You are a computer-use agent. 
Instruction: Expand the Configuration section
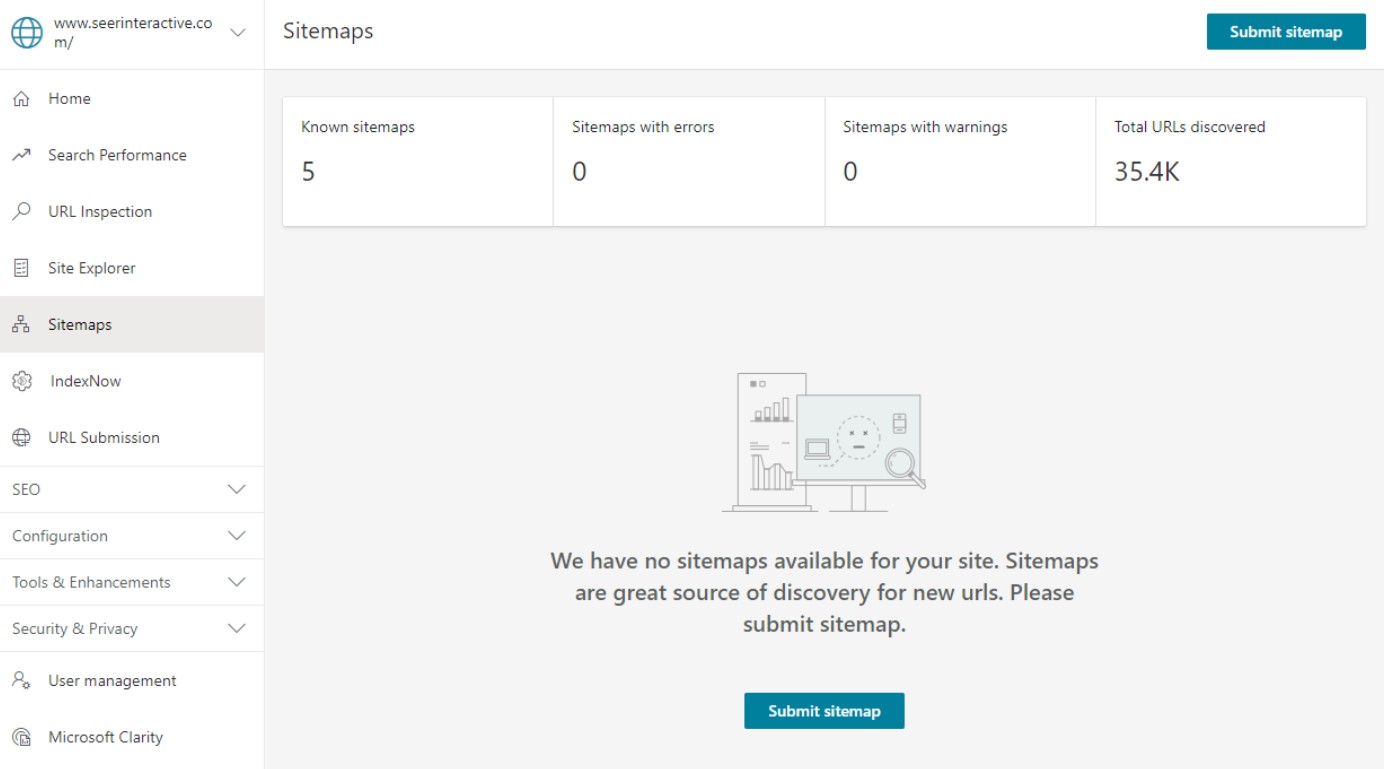pos(236,536)
